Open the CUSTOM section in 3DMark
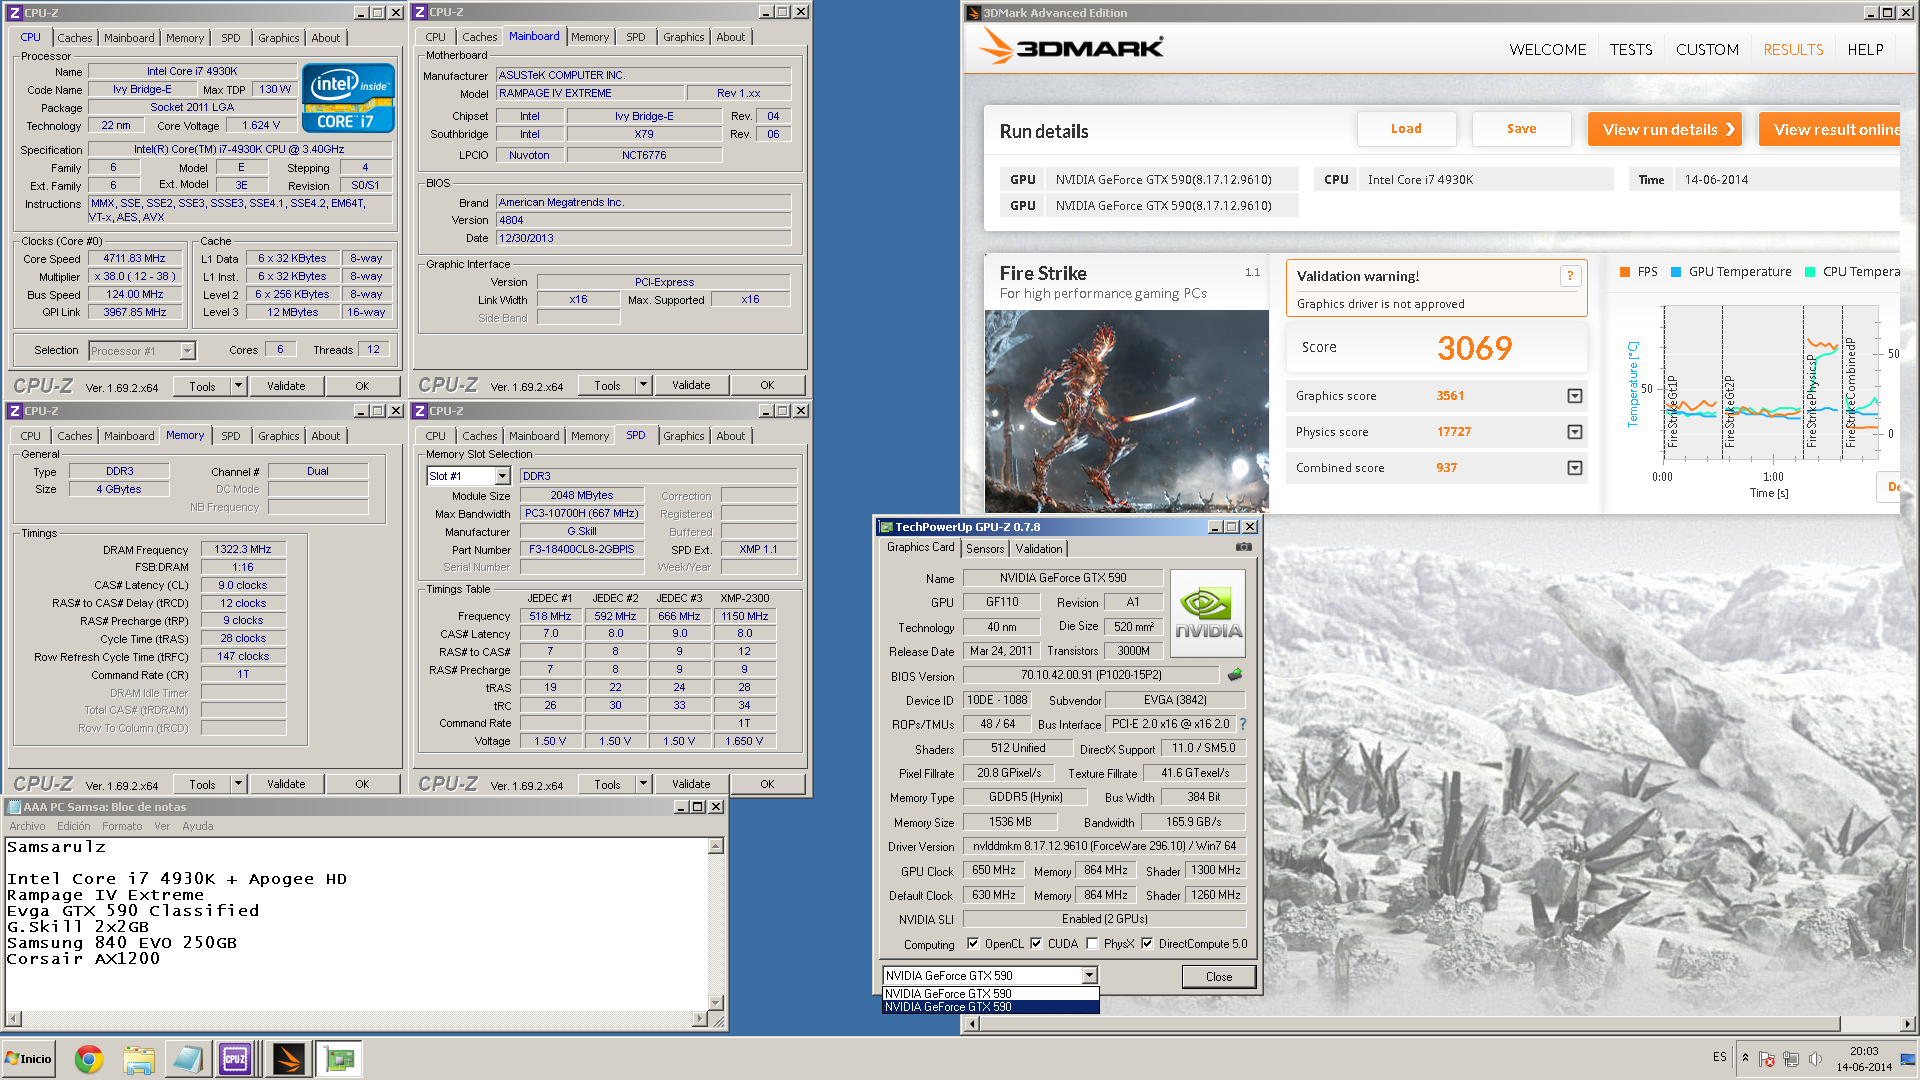Image resolution: width=1920 pixels, height=1080 pixels. [1707, 50]
